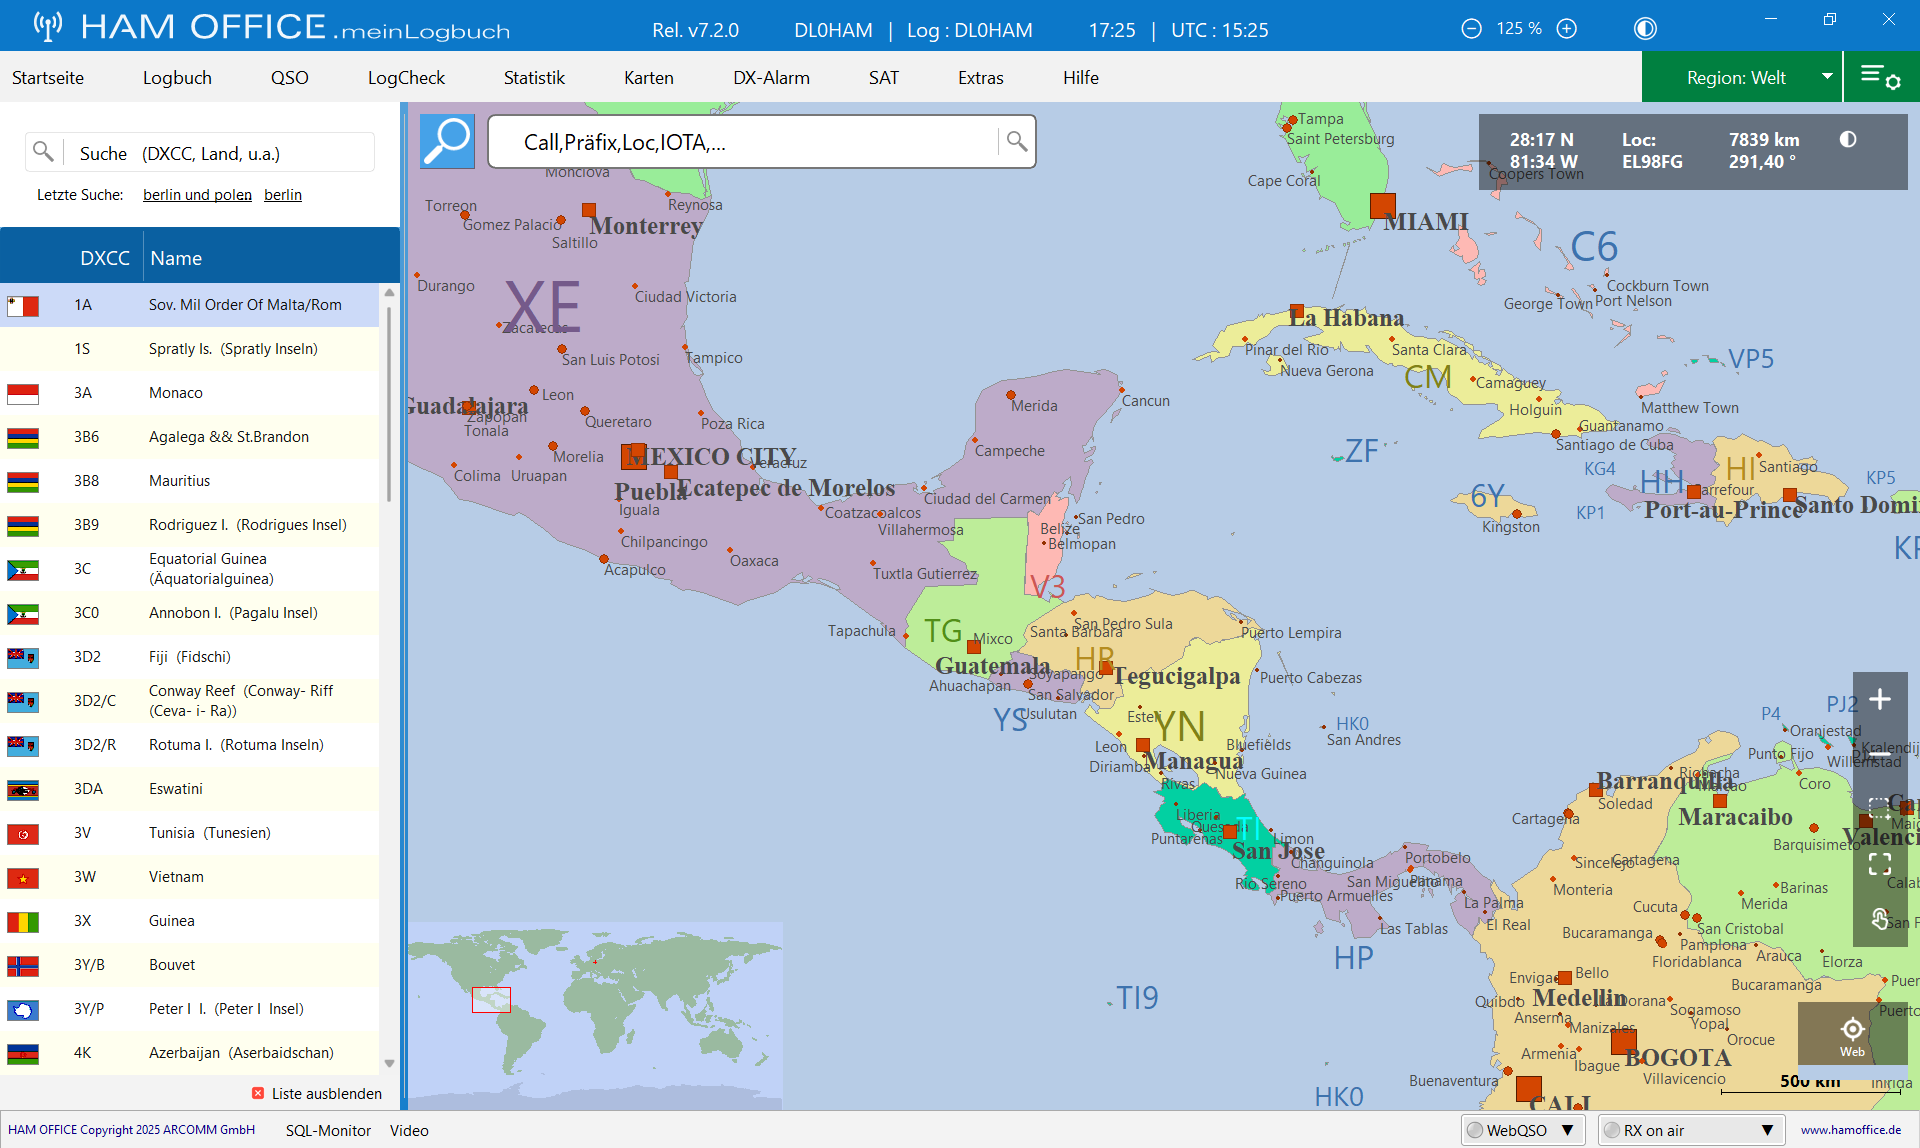The width and height of the screenshot is (1920, 1148).
Task: Click the 'berlin' recent search link
Action: [283, 194]
